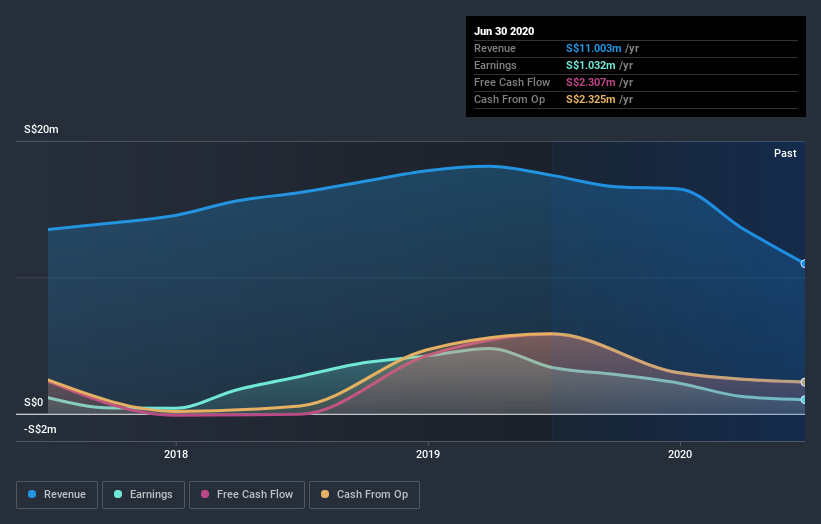
Task: Select the Earnings endpoint marker on the chart
Action: (804, 399)
